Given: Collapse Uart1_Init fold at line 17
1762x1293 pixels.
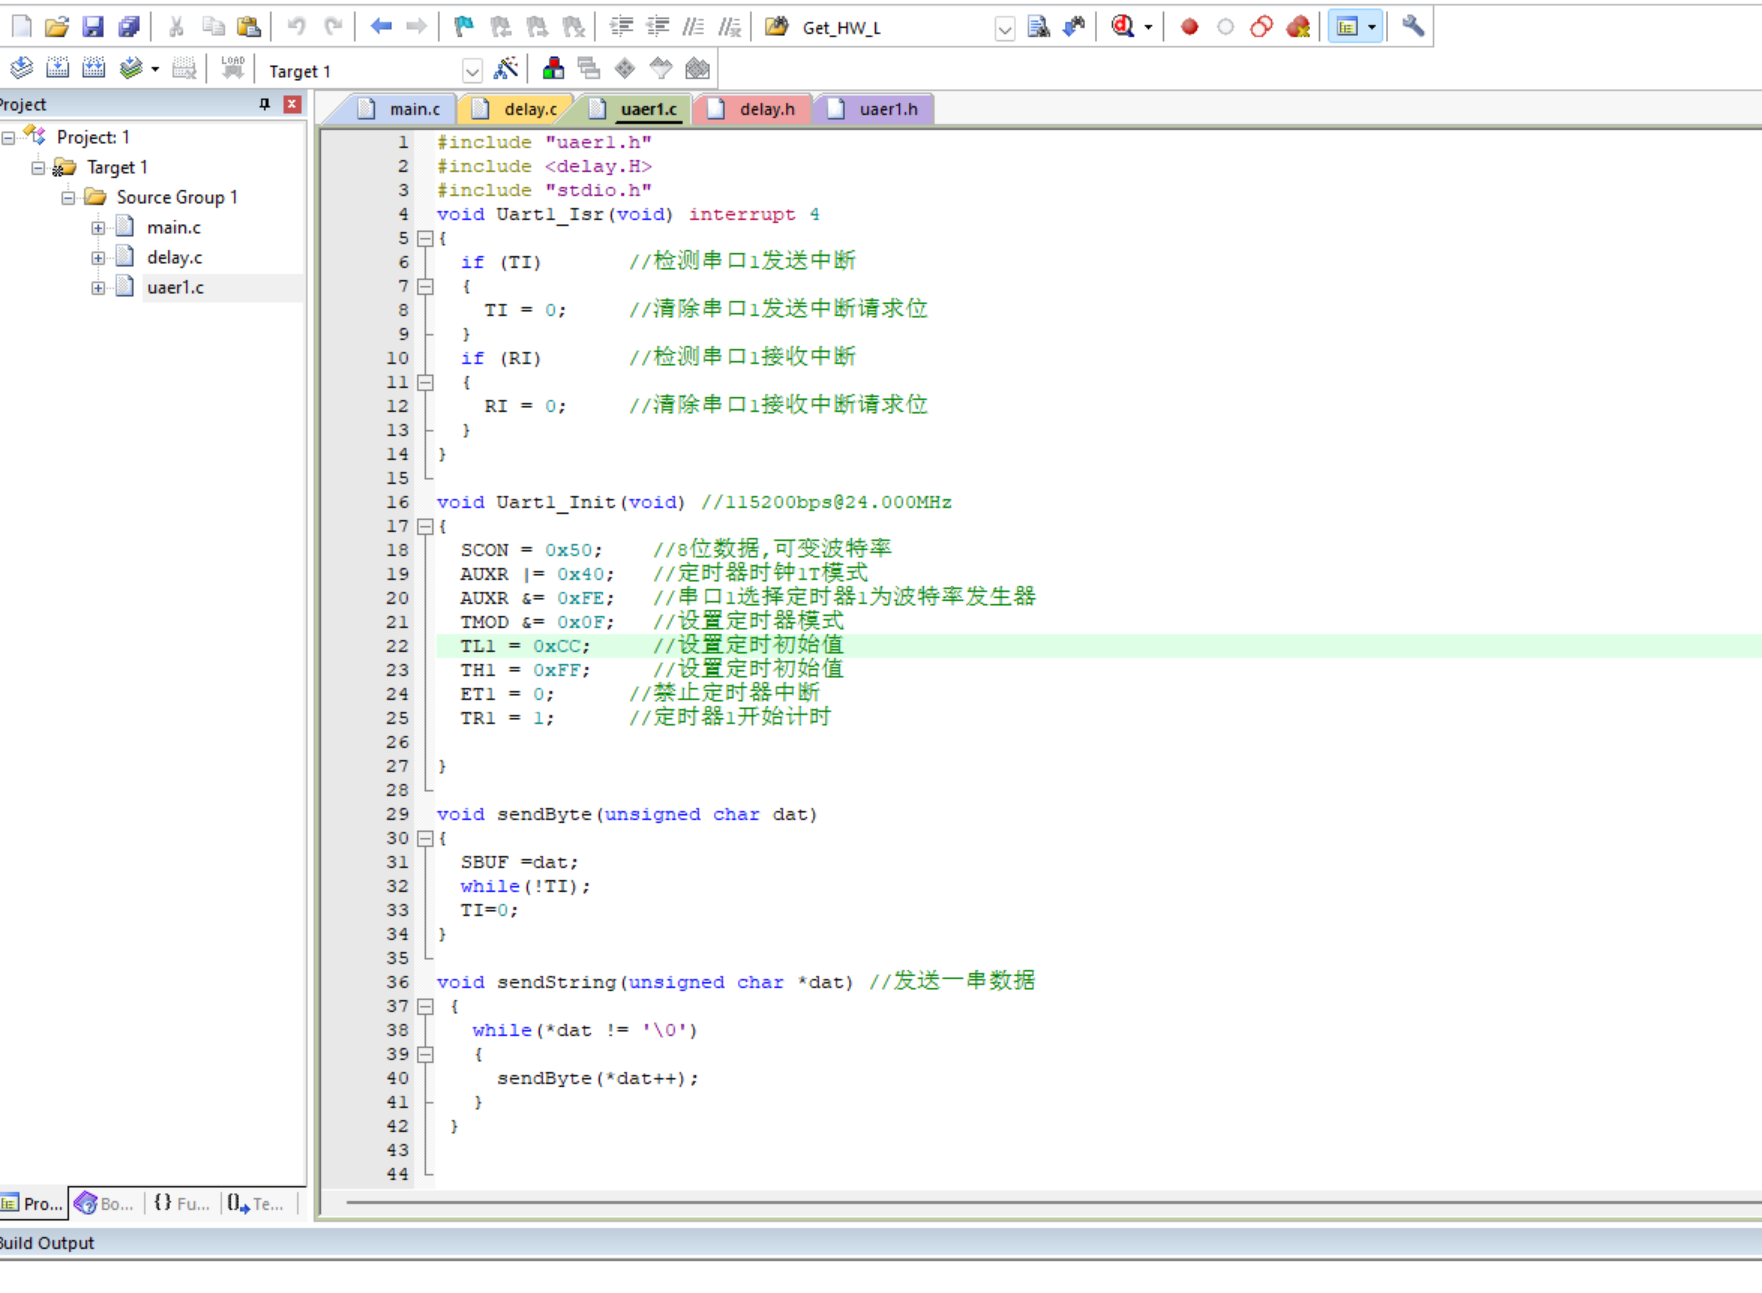Looking at the screenshot, I should (x=425, y=526).
